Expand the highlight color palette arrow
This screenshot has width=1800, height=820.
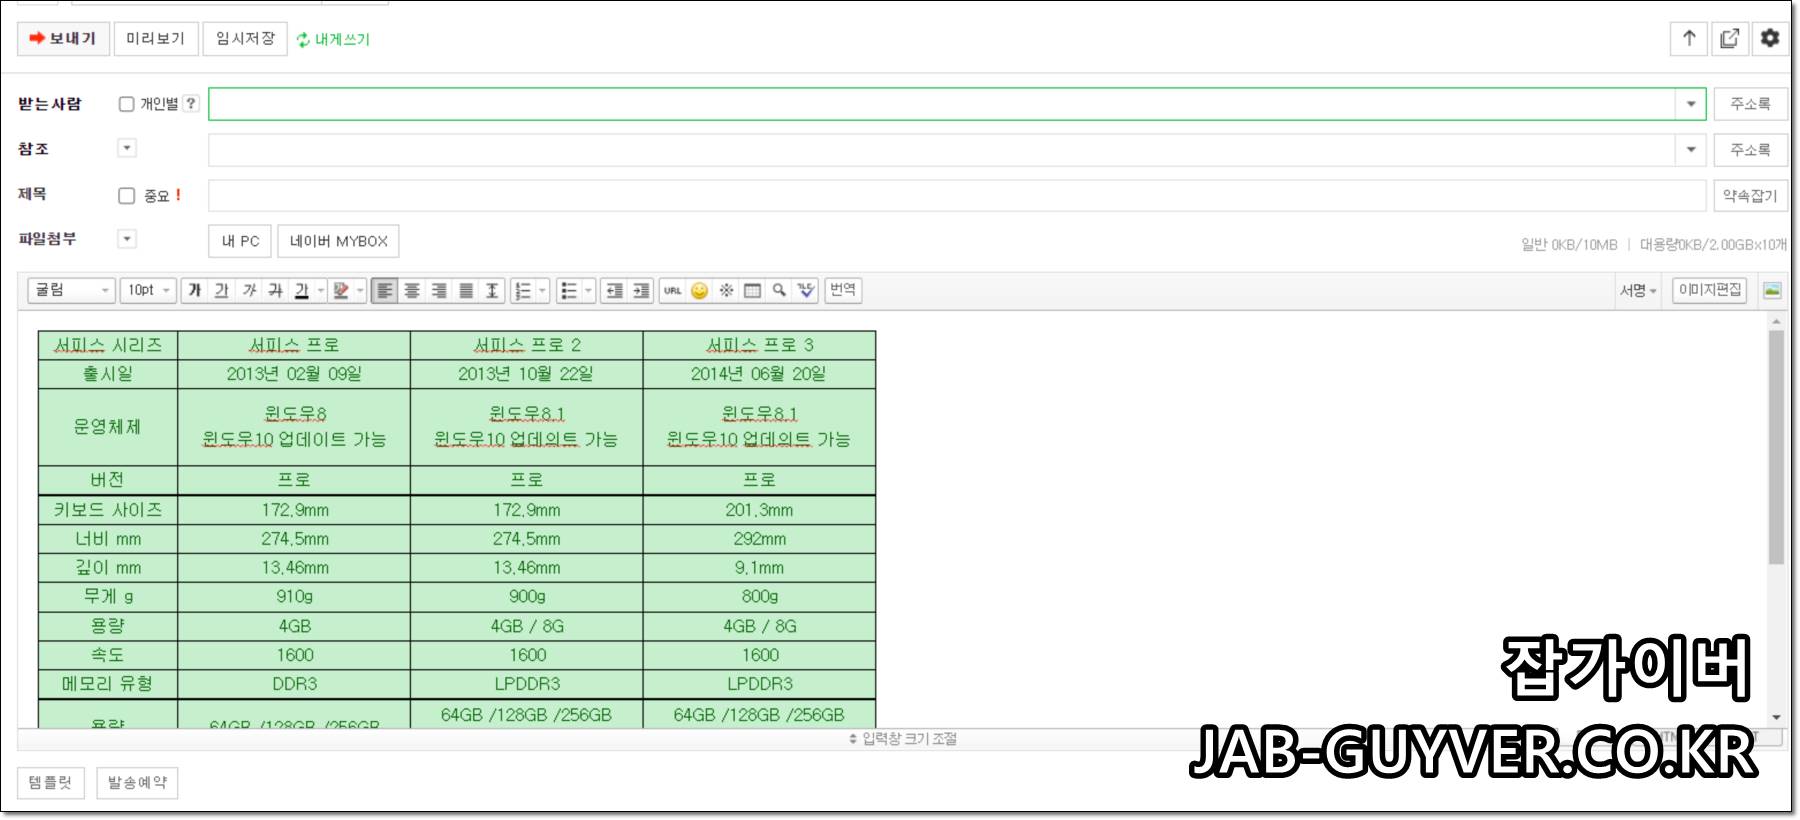361,290
